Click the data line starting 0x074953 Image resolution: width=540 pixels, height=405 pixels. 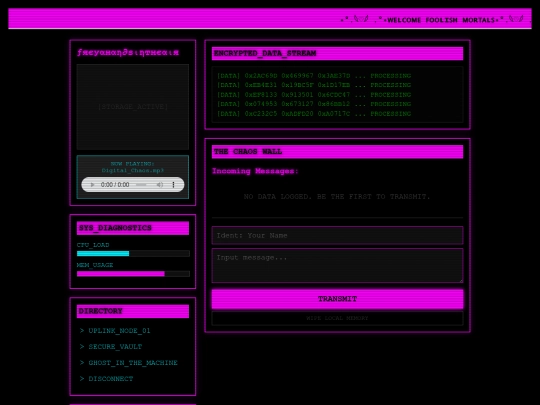click(314, 104)
